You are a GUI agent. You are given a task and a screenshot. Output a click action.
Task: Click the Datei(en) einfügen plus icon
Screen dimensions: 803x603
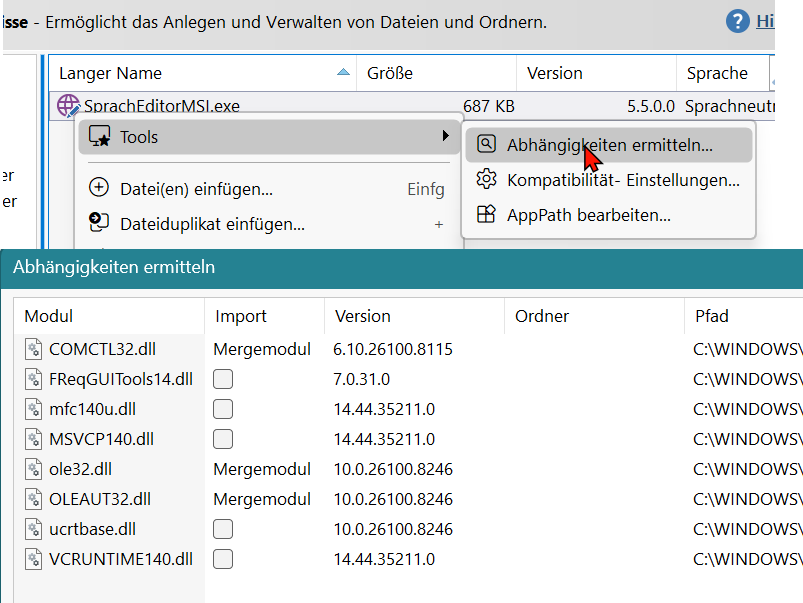[x=99, y=188]
